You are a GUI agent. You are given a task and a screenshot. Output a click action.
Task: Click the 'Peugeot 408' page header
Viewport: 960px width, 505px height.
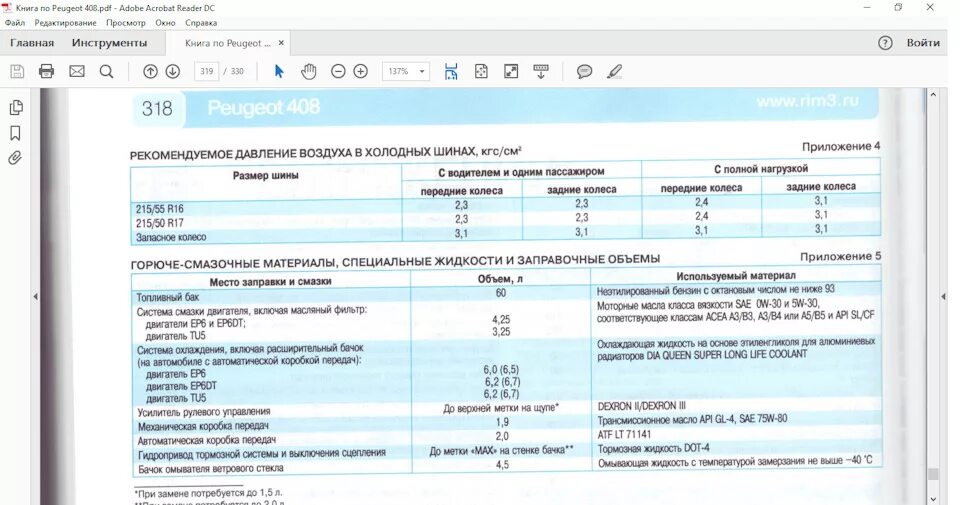[x=263, y=108]
